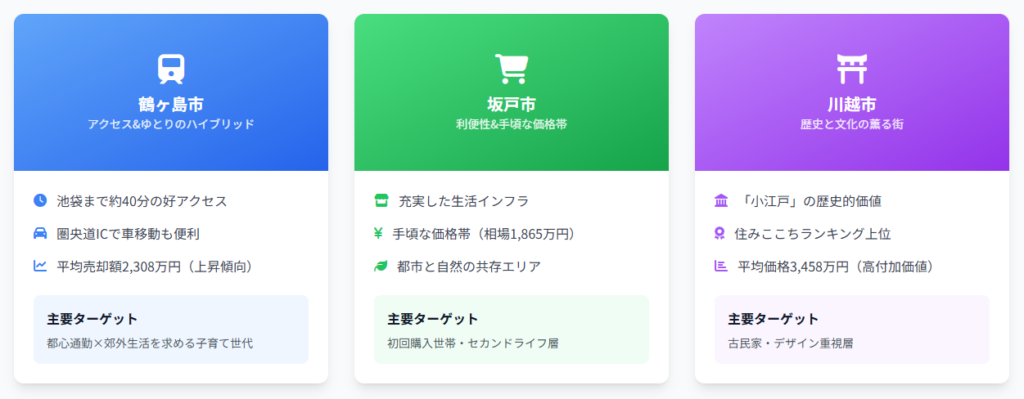The height and width of the screenshot is (399, 1024).
Task: Click the torii gate icon above 川越市
Action: coord(852,69)
